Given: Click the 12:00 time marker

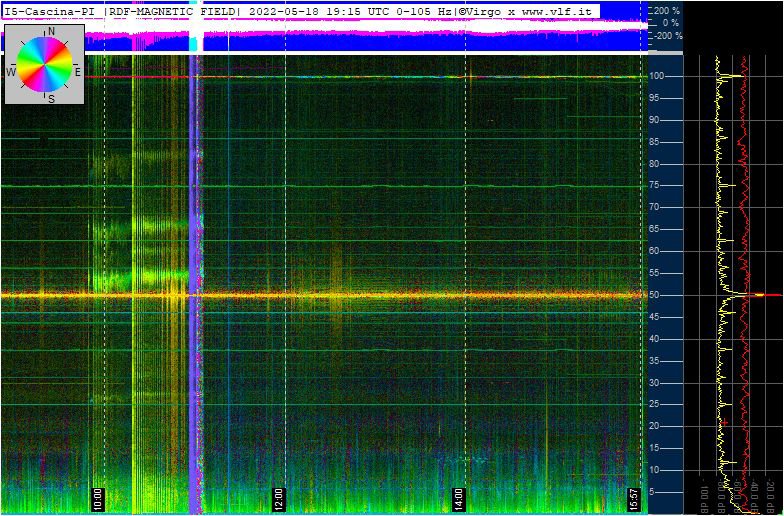Looking at the screenshot, I should [278, 497].
